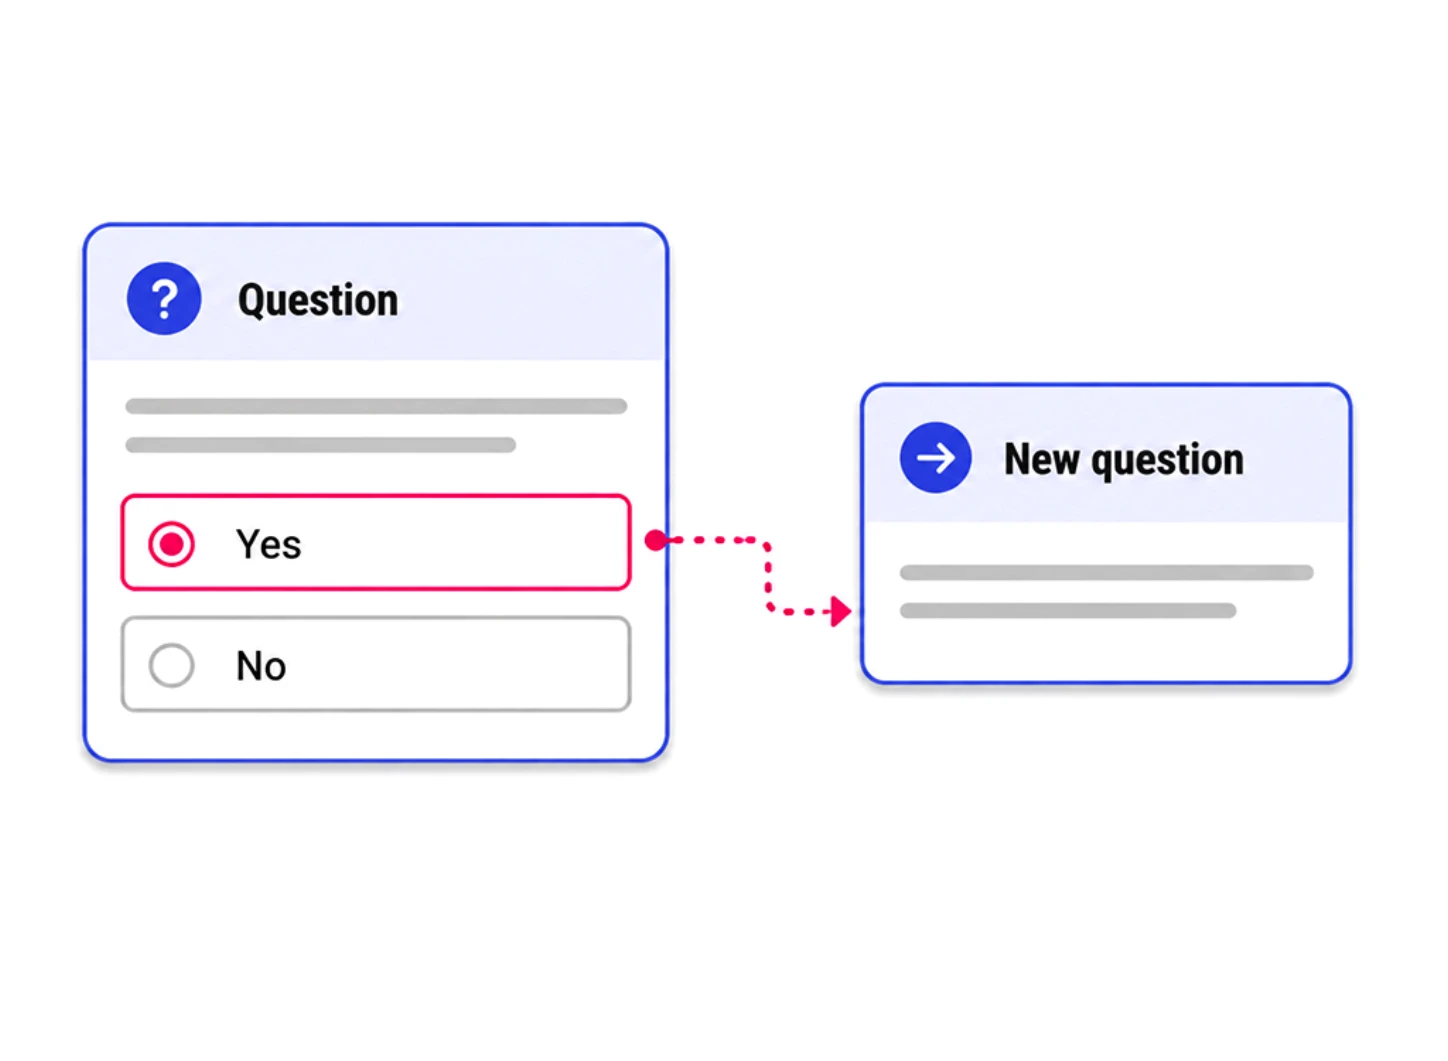This screenshot has width=1448, height=1061.
Task: Click the long gray line in New question card
Action: (1106, 573)
